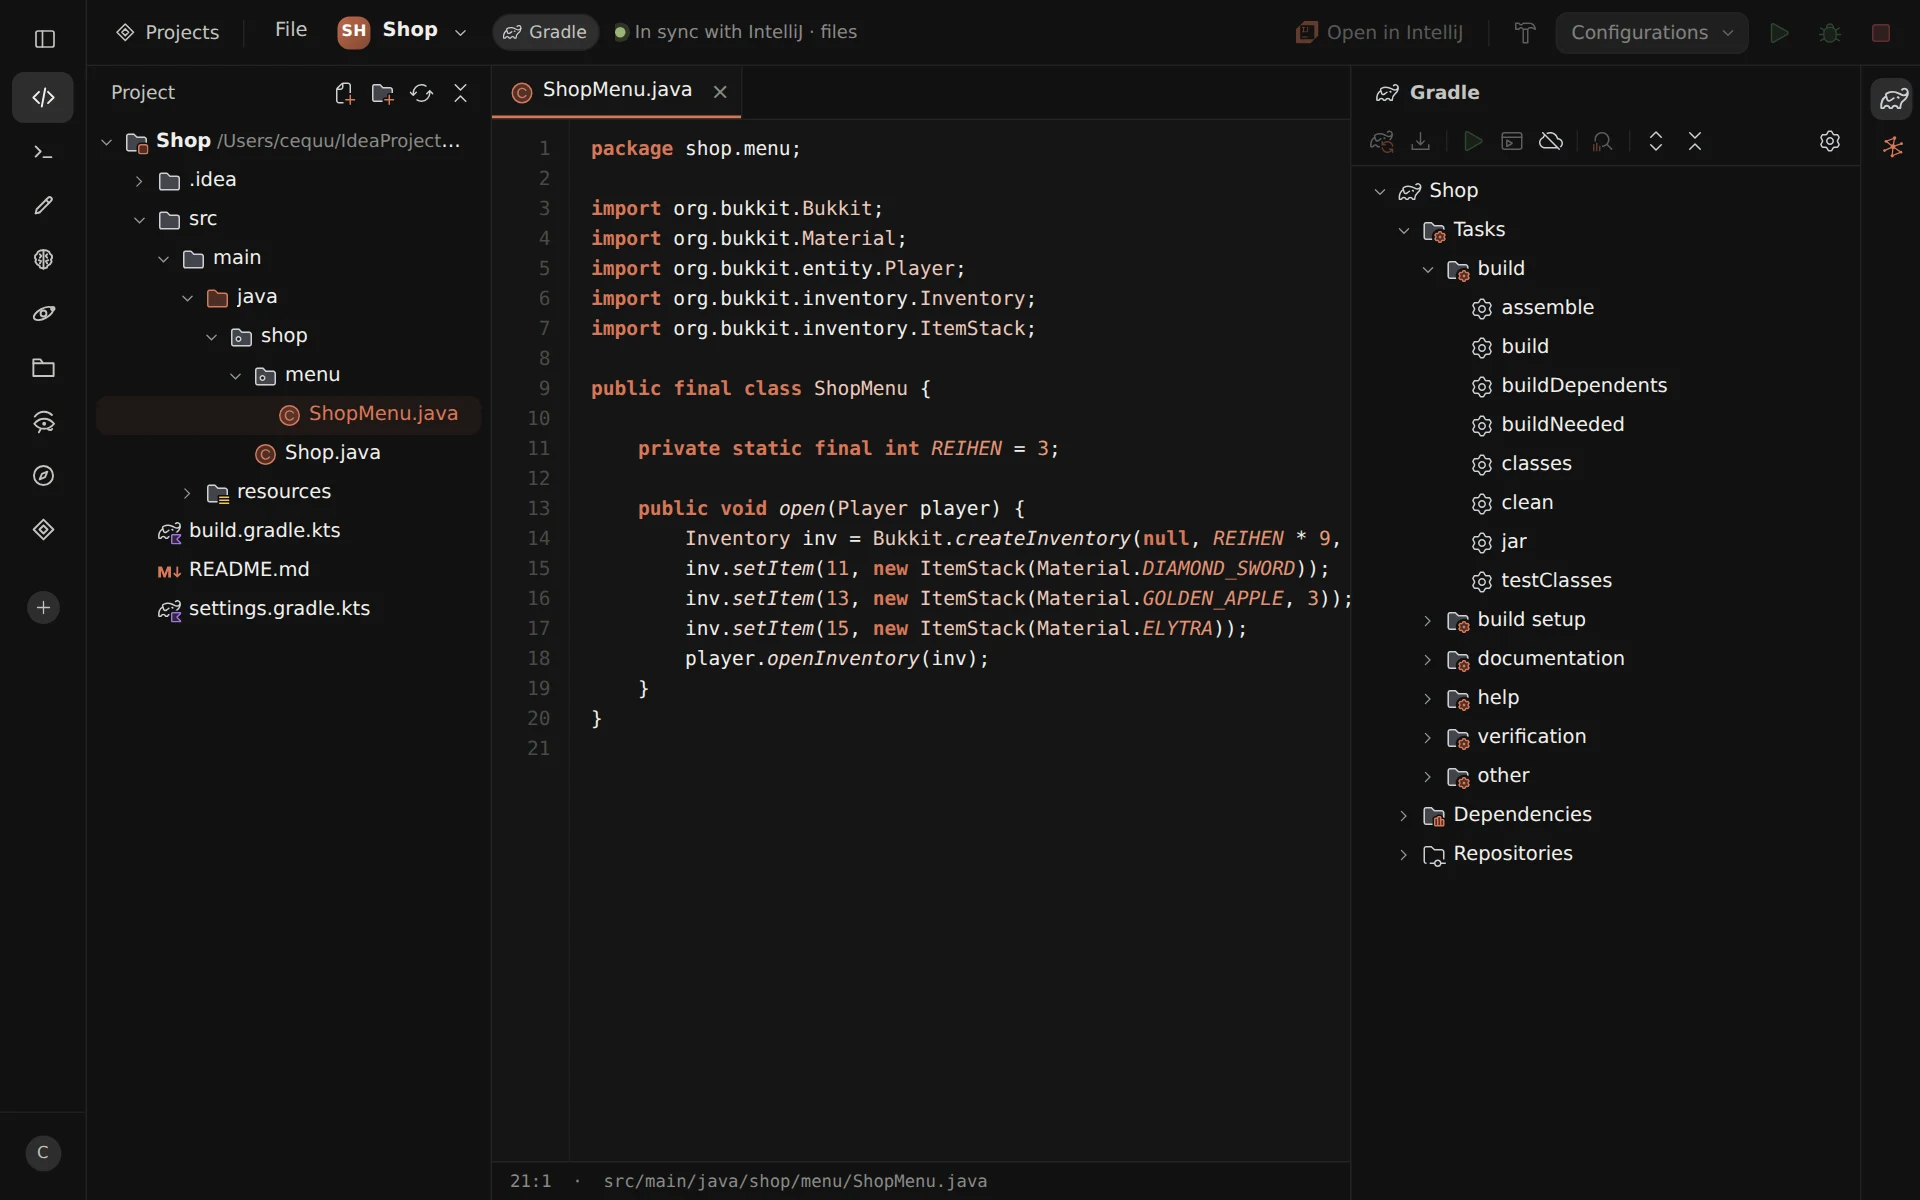This screenshot has width=1920, height=1200.
Task: Click the plus button in left sidebar
Action: 43,608
